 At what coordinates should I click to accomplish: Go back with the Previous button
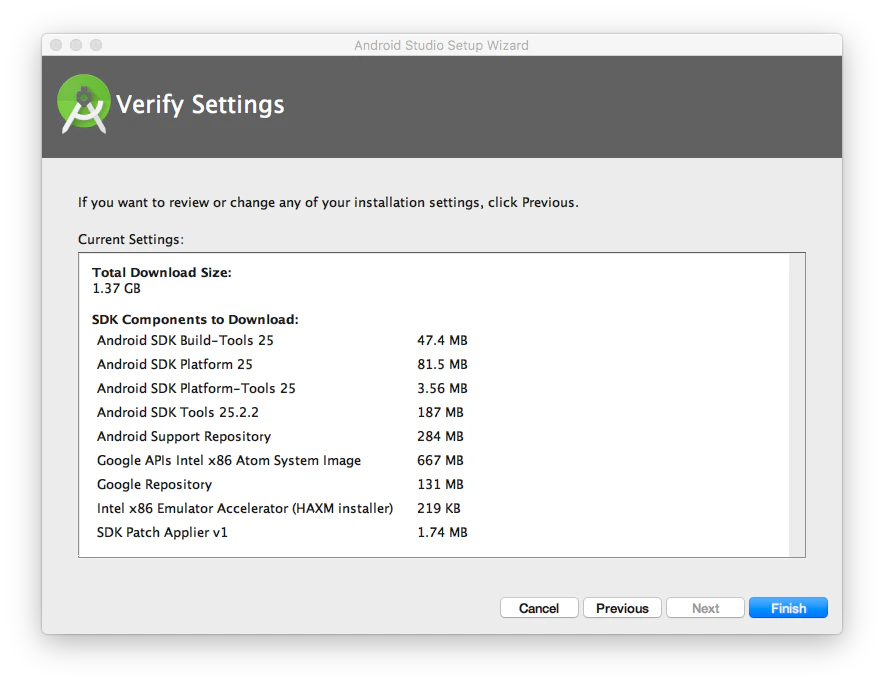tap(622, 608)
